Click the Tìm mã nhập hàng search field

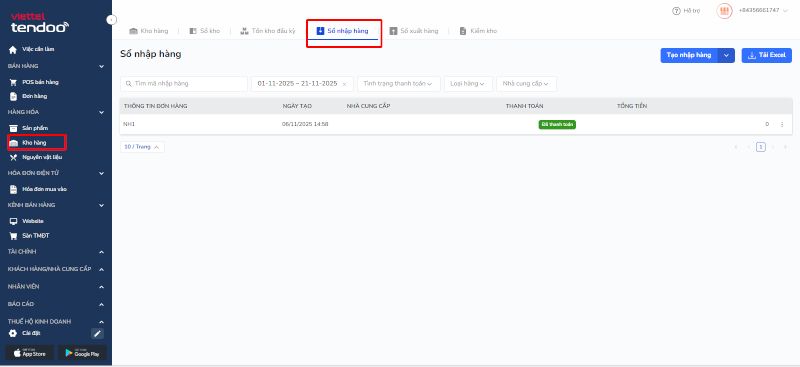click(184, 84)
